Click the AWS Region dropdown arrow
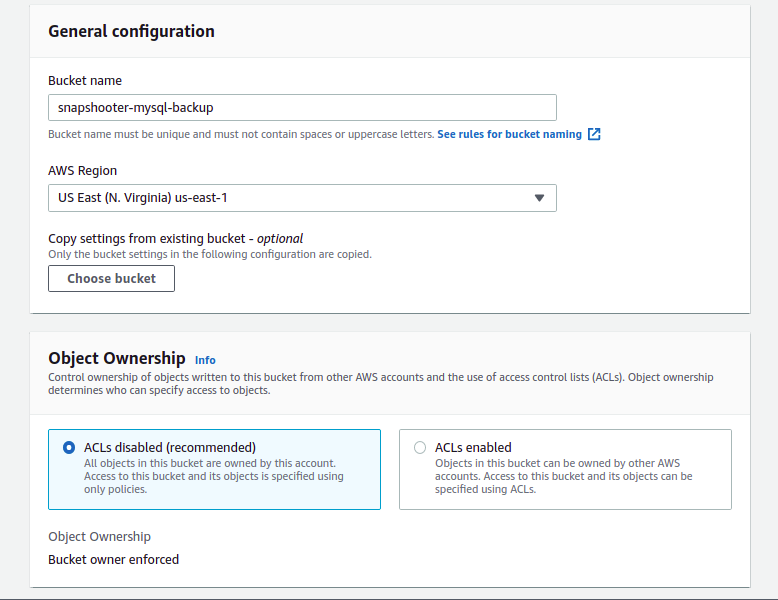The width and height of the screenshot is (778, 600). tap(539, 198)
